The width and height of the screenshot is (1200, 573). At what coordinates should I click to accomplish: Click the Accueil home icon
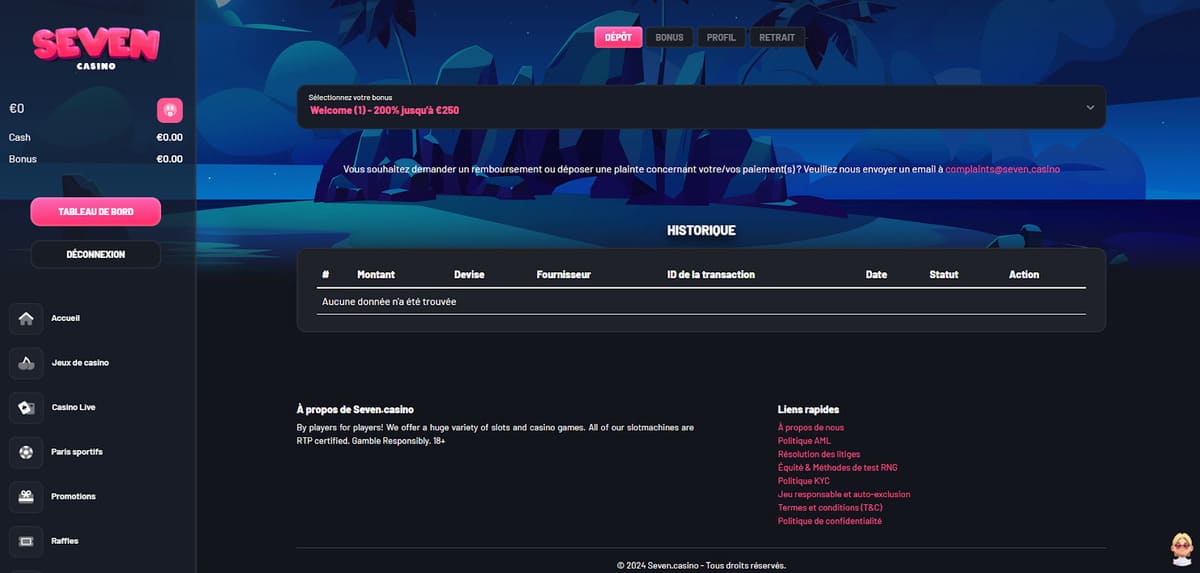[x=26, y=319]
